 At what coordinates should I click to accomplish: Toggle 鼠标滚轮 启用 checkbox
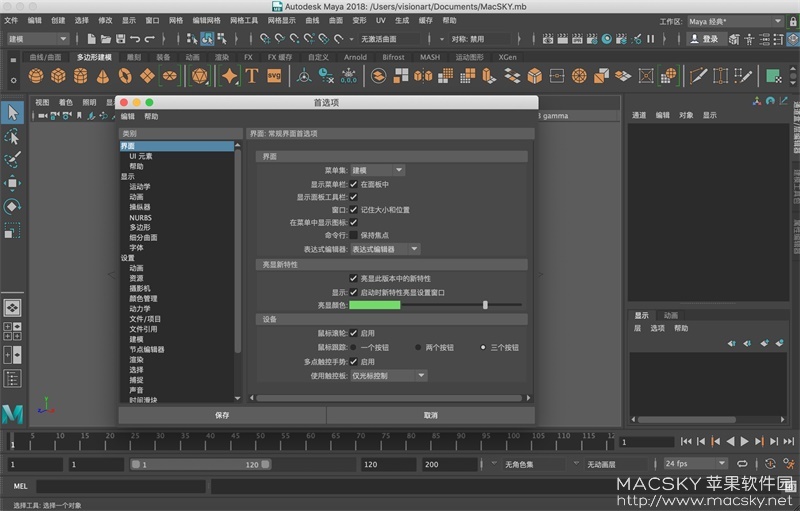tap(354, 333)
